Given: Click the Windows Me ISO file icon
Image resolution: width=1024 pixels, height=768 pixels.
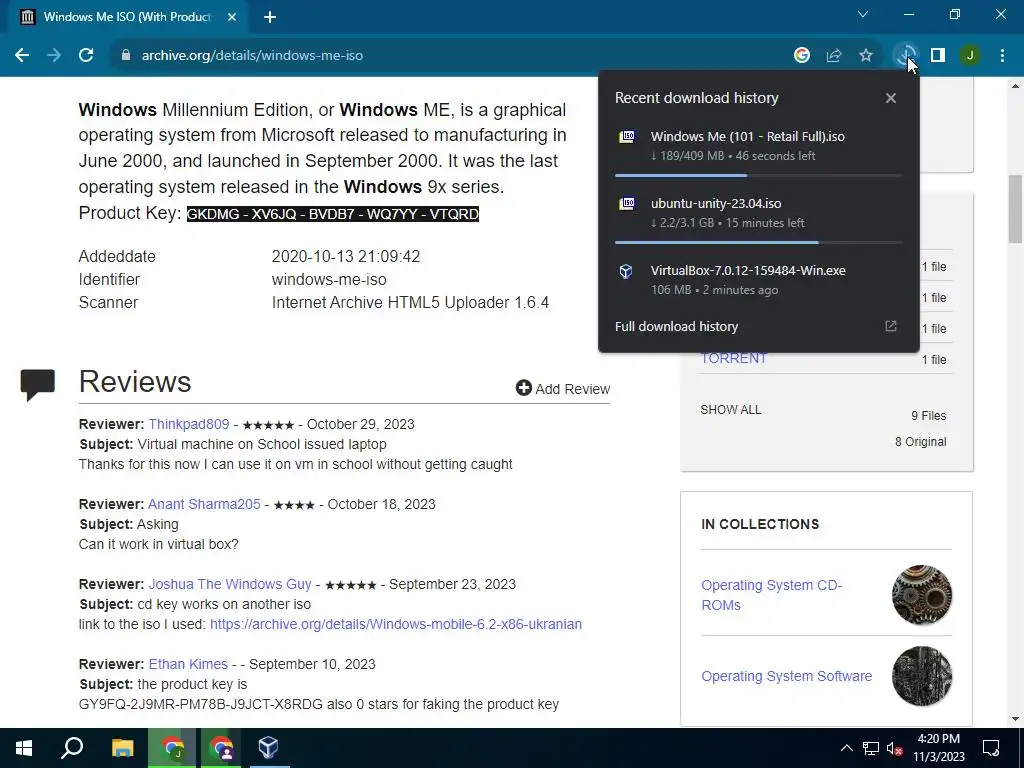Looking at the screenshot, I should (627, 136).
